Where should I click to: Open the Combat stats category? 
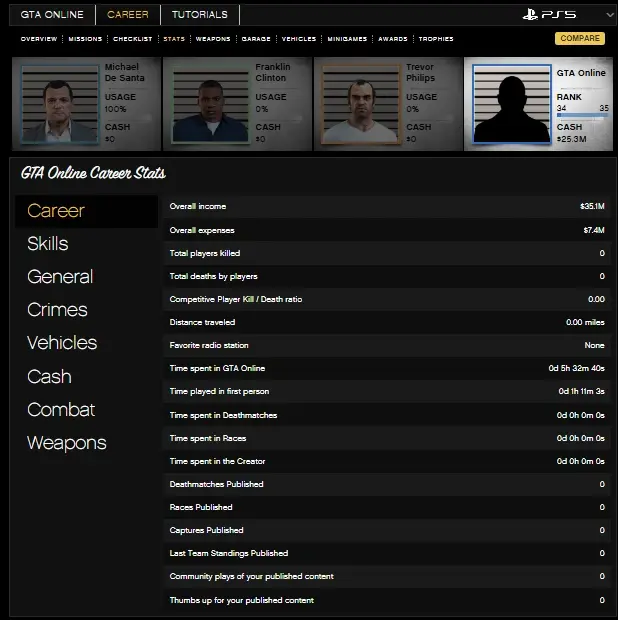click(61, 410)
